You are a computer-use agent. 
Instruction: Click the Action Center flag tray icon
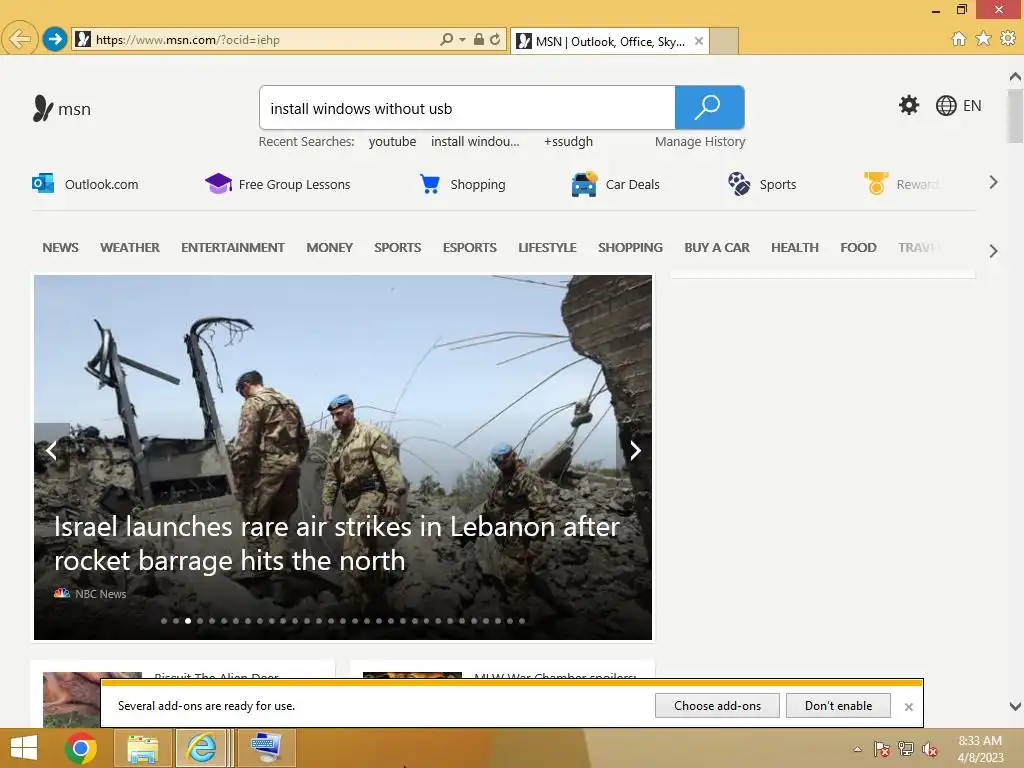click(x=881, y=749)
